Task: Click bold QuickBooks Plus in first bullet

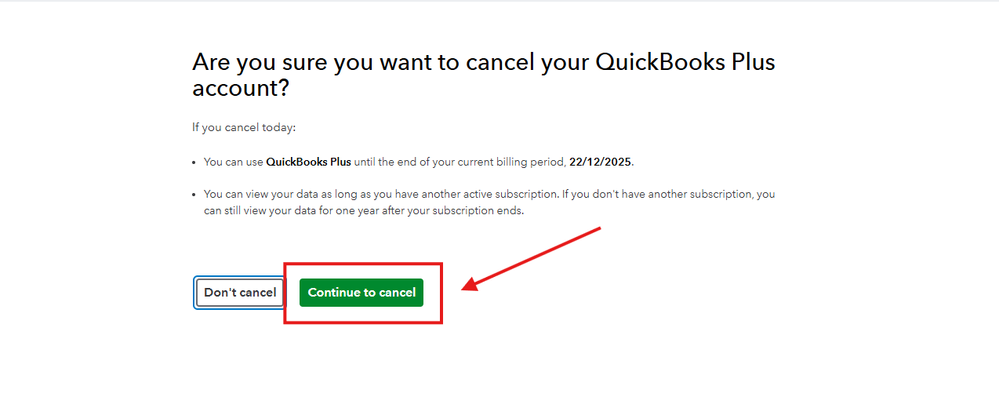Action: 308,161
